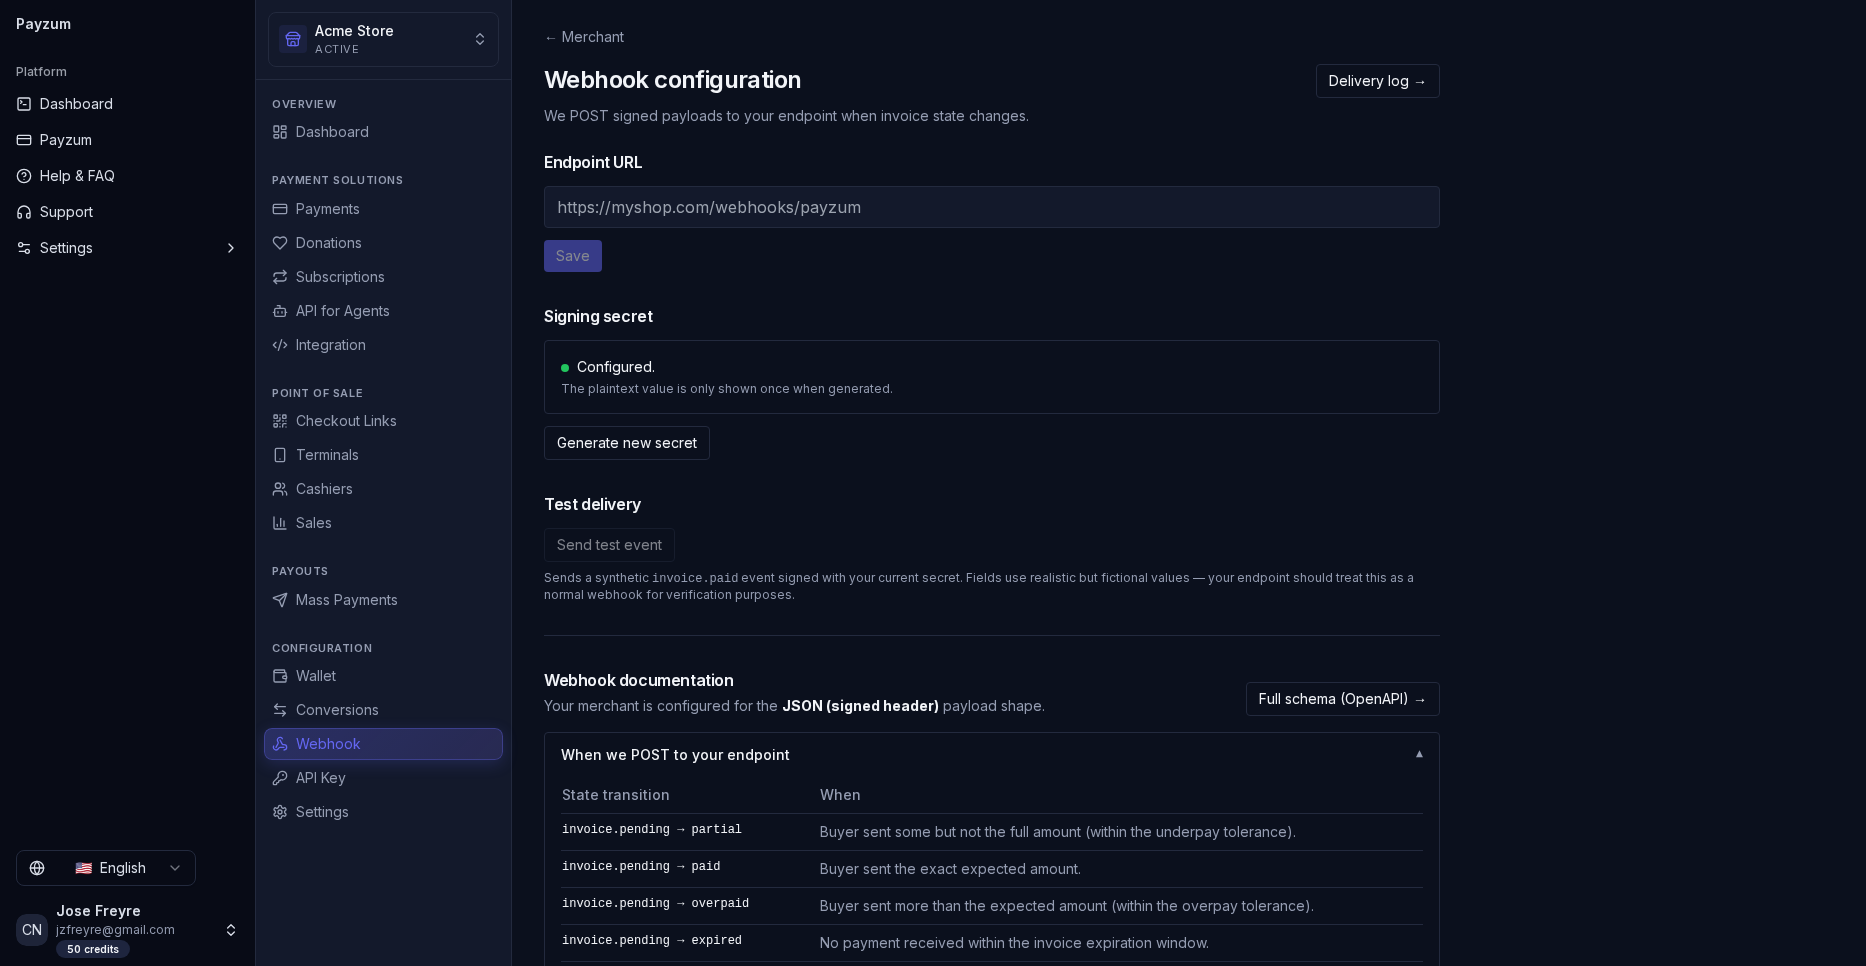This screenshot has width=1866, height=966.
Task: Click the jzfreyre@gmail.com email text
Action: click(x=115, y=930)
